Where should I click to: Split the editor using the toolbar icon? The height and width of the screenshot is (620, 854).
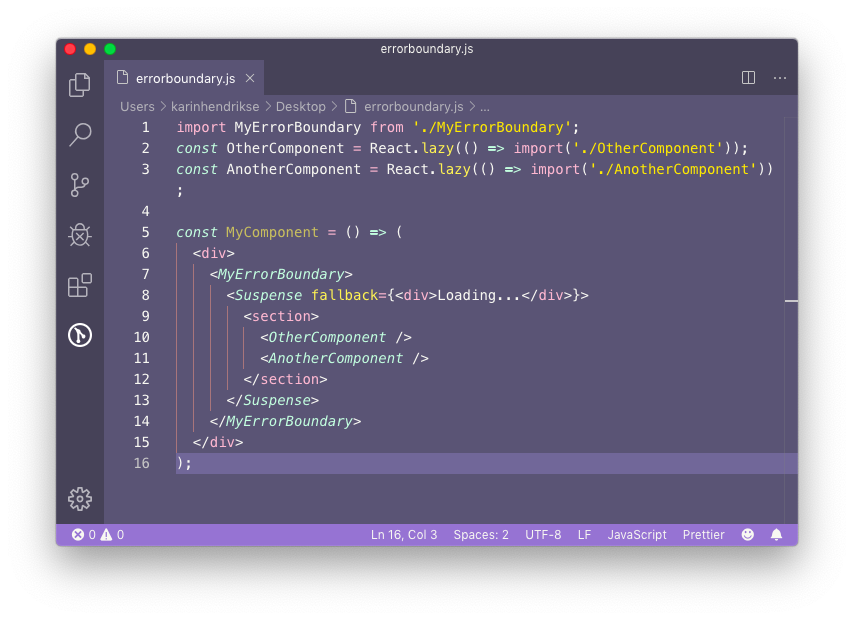point(748,77)
